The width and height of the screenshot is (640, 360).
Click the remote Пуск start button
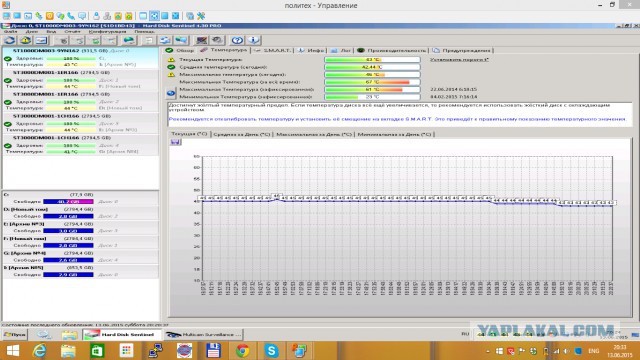point(14,335)
